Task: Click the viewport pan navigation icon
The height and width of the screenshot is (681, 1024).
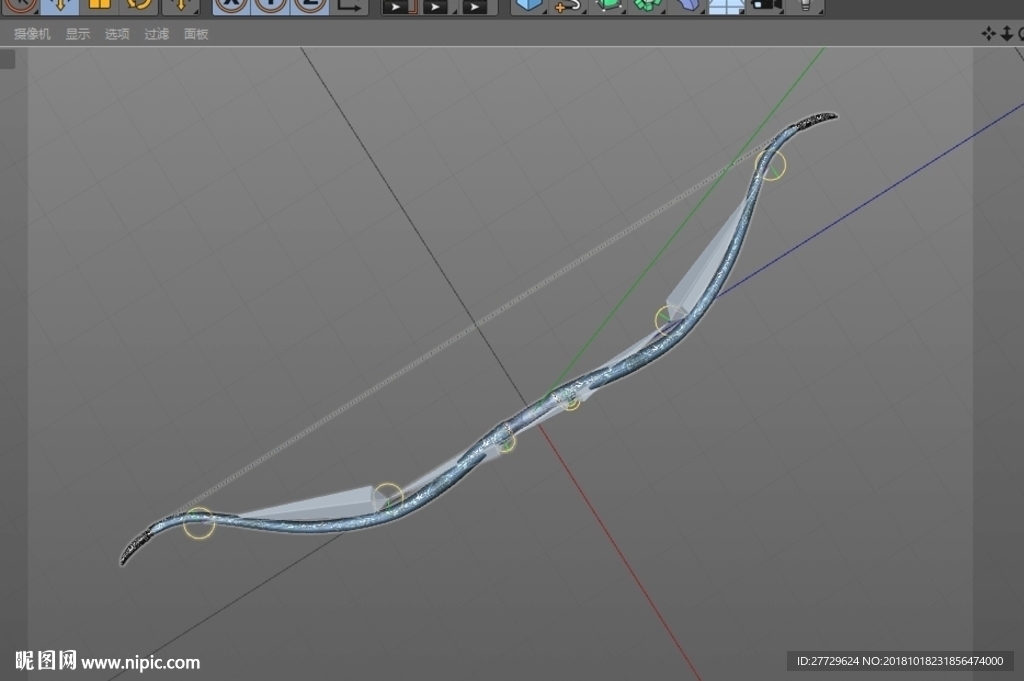Action: [x=989, y=33]
